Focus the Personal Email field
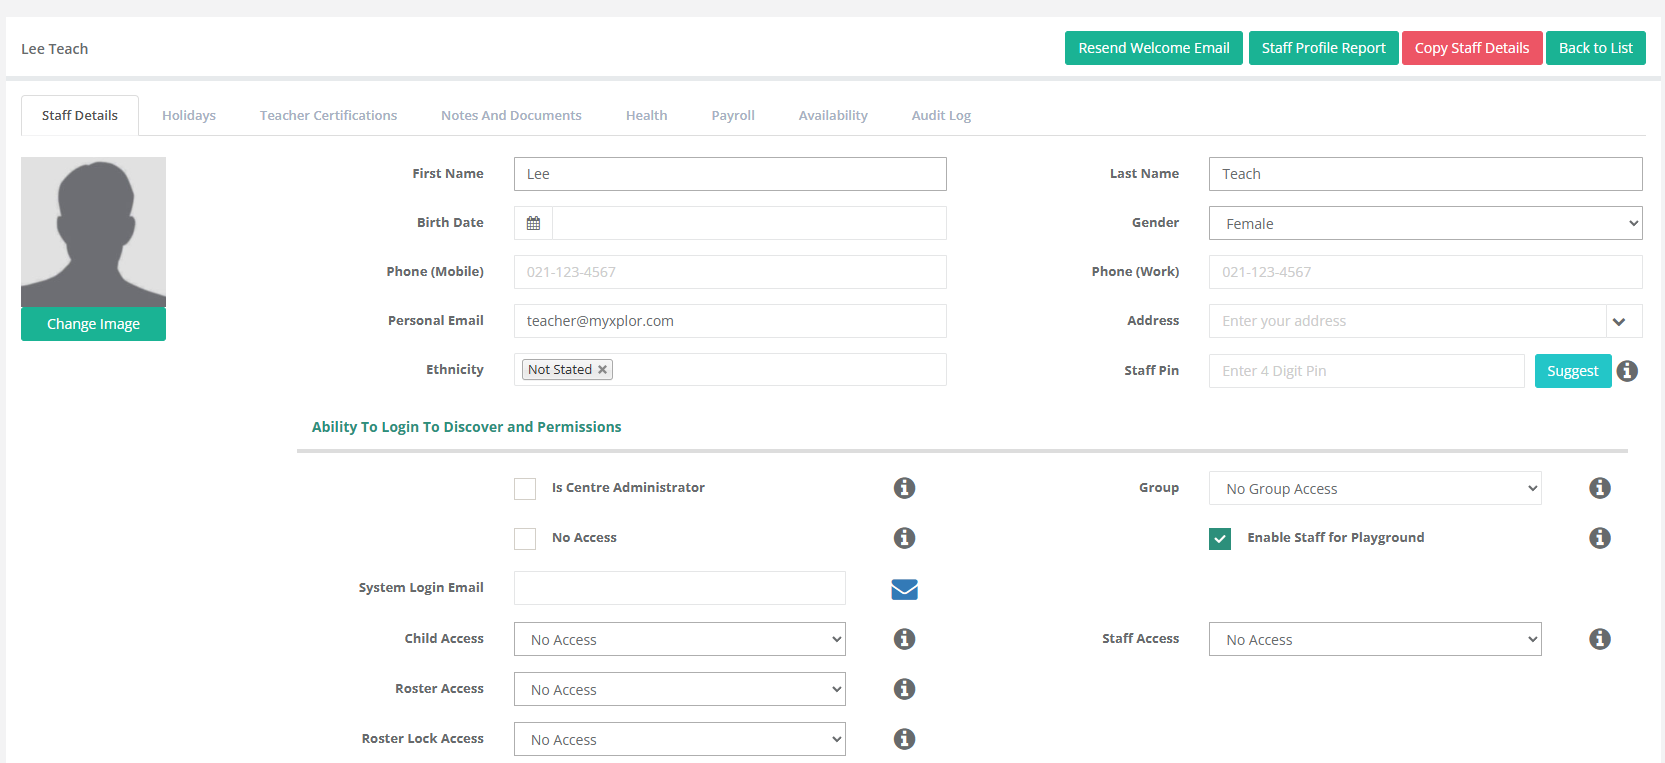This screenshot has height=763, width=1665. point(730,321)
